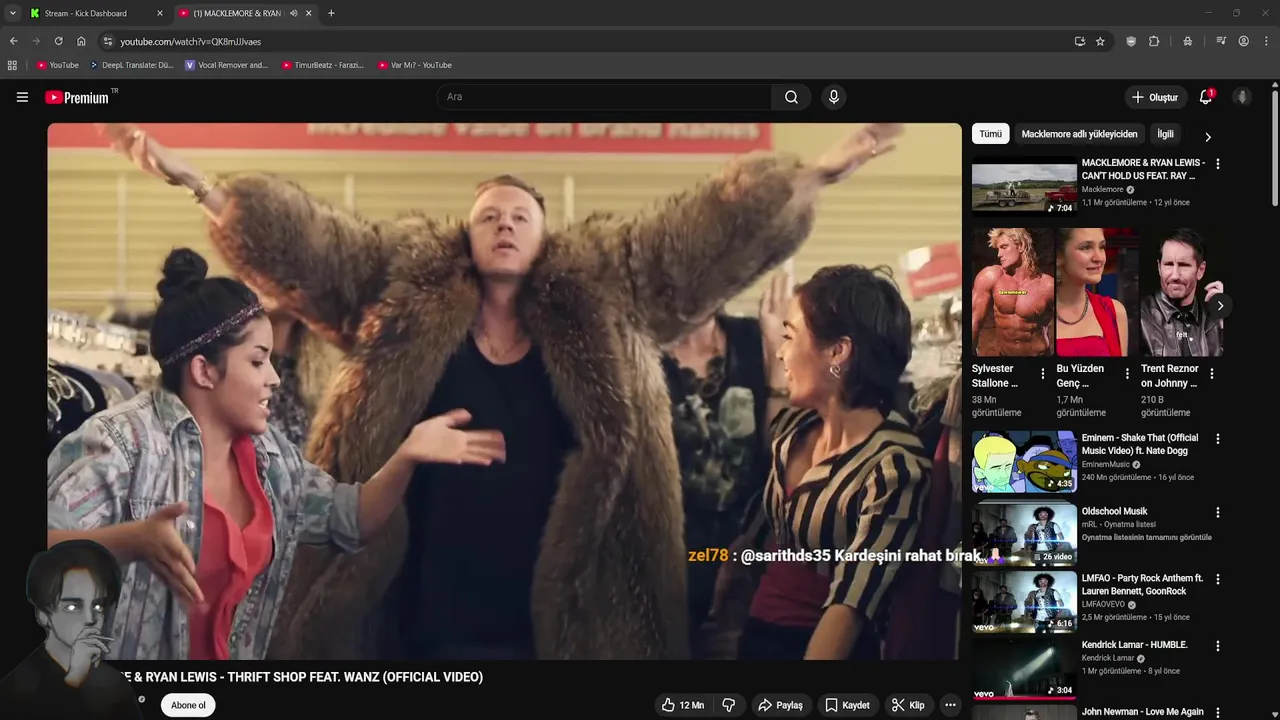Open Can't Hold Us video thumbnail
Screen dimensions: 1280x720
(1024, 185)
